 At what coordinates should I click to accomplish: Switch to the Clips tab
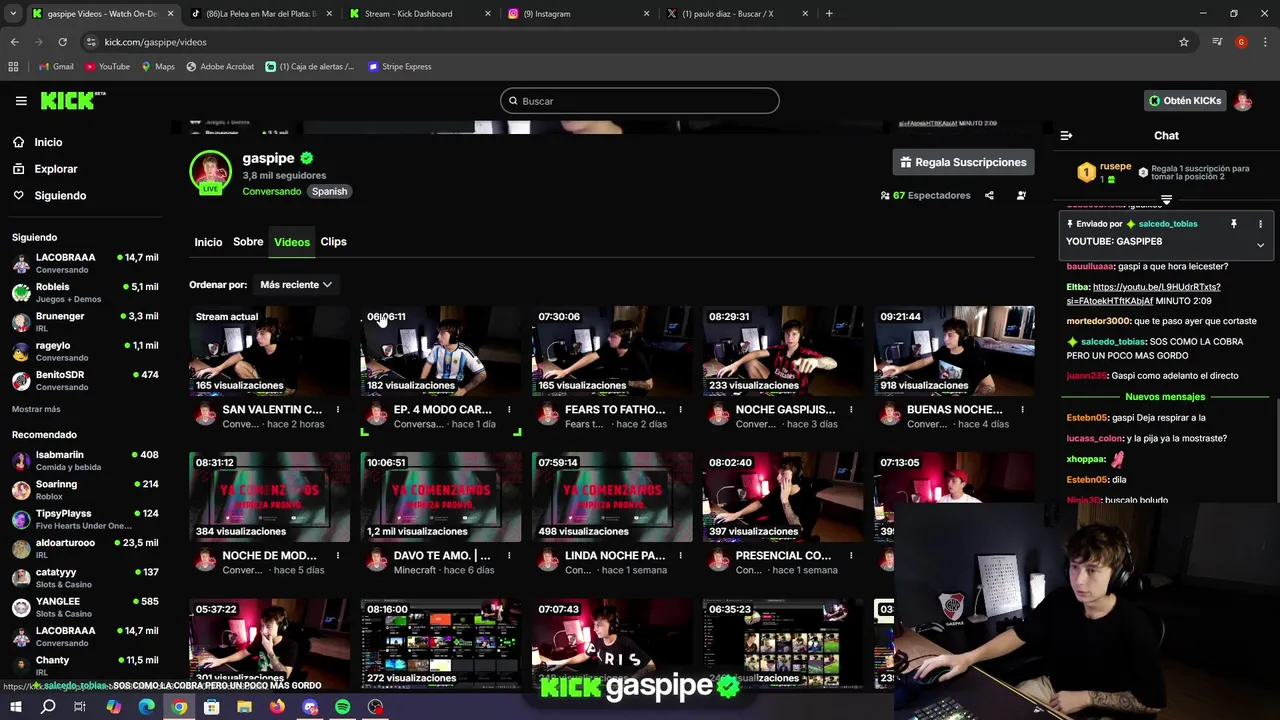coord(333,242)
